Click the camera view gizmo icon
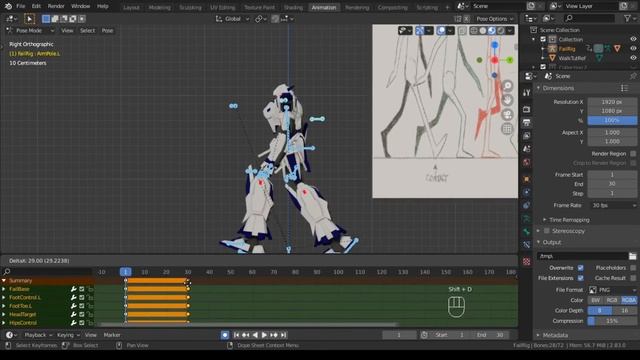Image resolution: width=640 pixels, height=360 pixels. (507, 115)
